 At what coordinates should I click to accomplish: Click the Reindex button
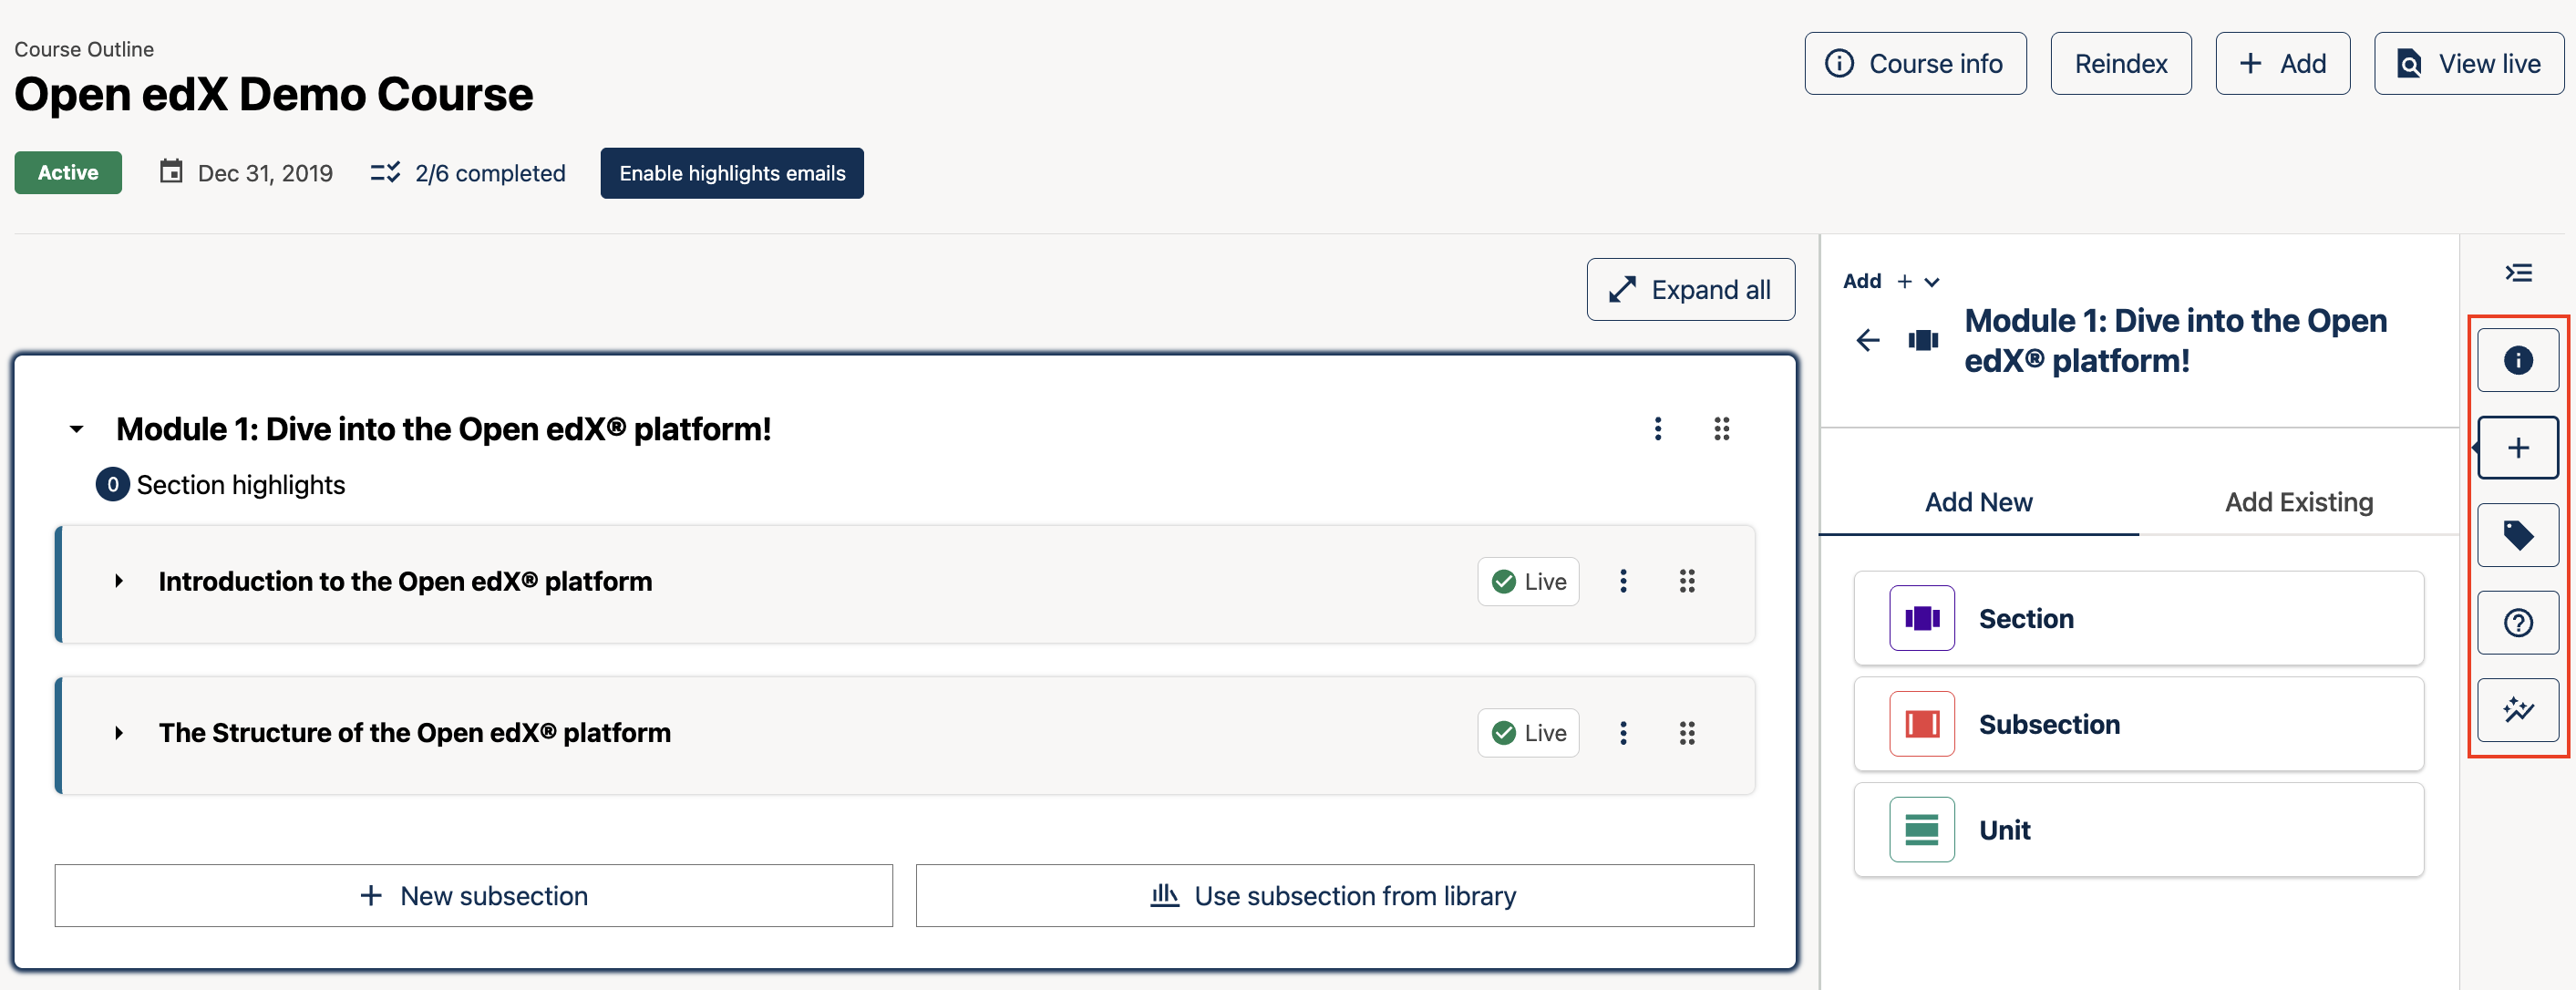2120,64
